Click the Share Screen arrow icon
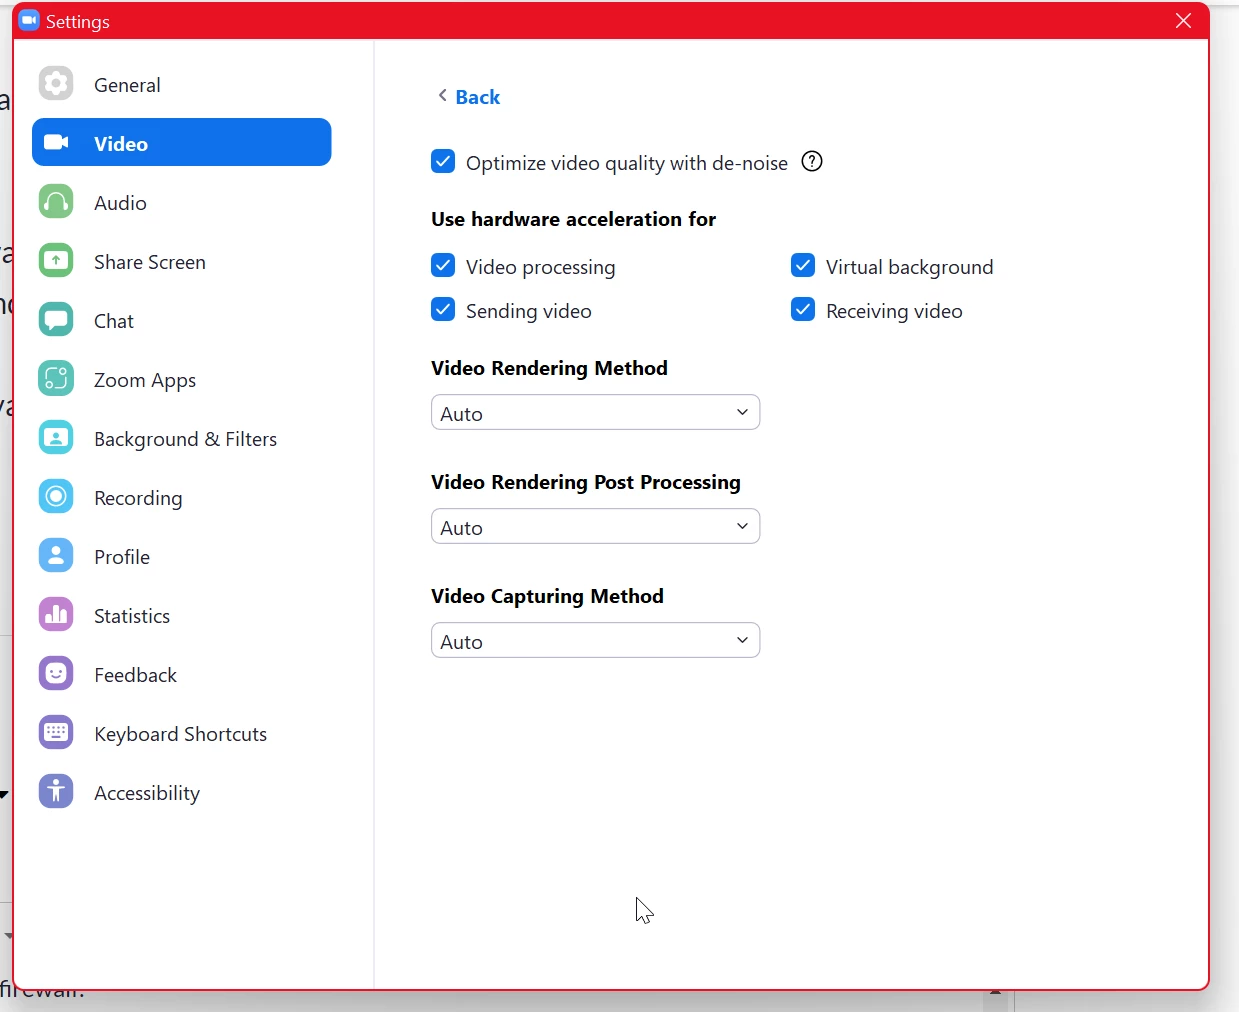1239x1012 pixels. click(x=56, y=260)
